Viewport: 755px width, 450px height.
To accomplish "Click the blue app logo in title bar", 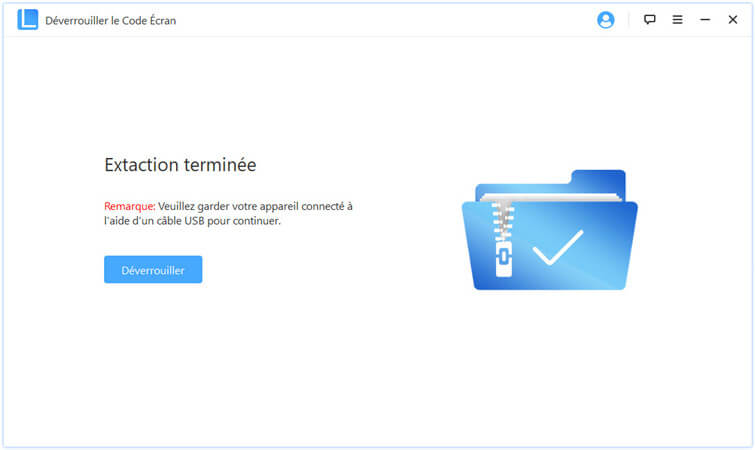I will [27, 20].
